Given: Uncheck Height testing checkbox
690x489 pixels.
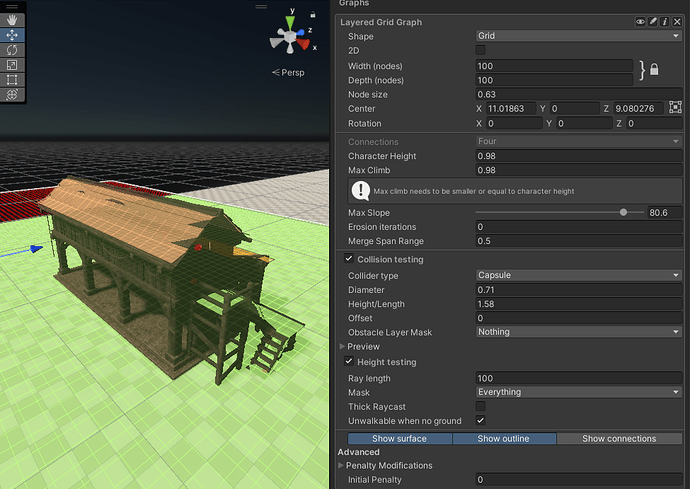Looking at the screenshot, I should [349, 361].
